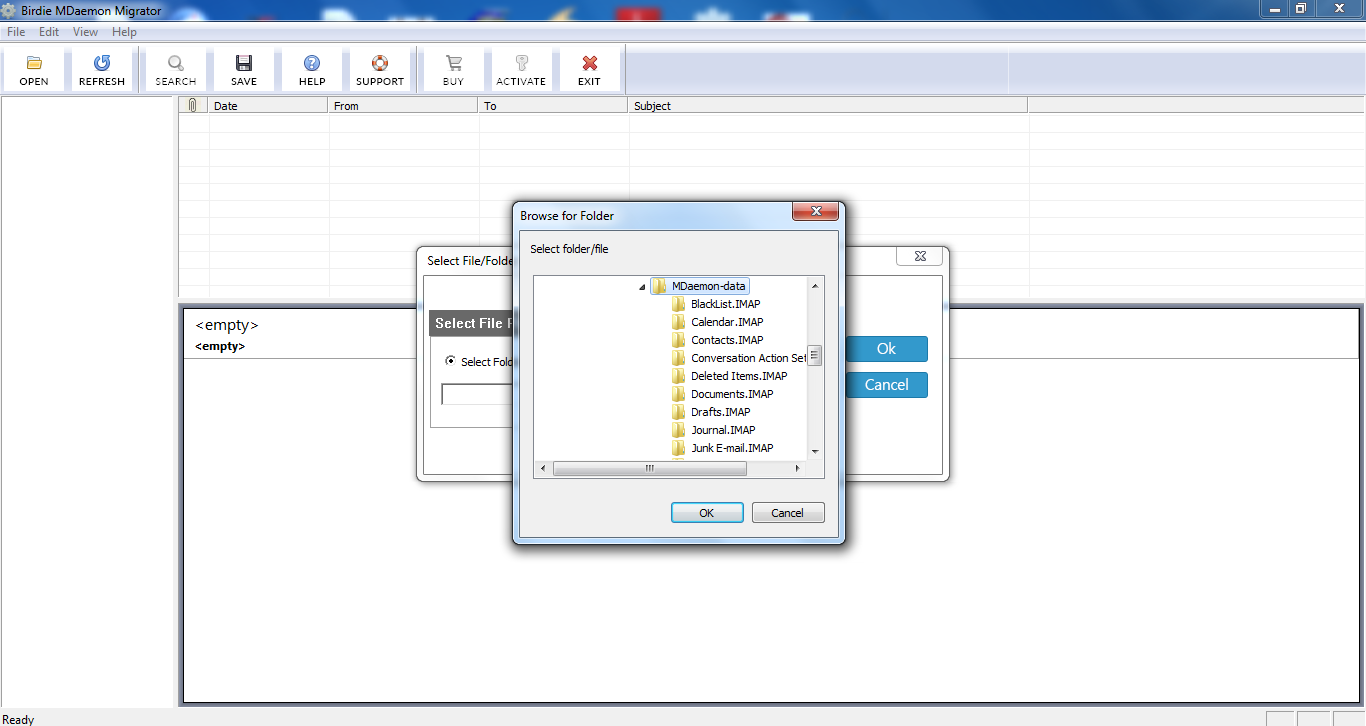Choose the Select Folder radio button
Image resolution: width=1366 pixels, height=726 pixels.
(450, 361)
